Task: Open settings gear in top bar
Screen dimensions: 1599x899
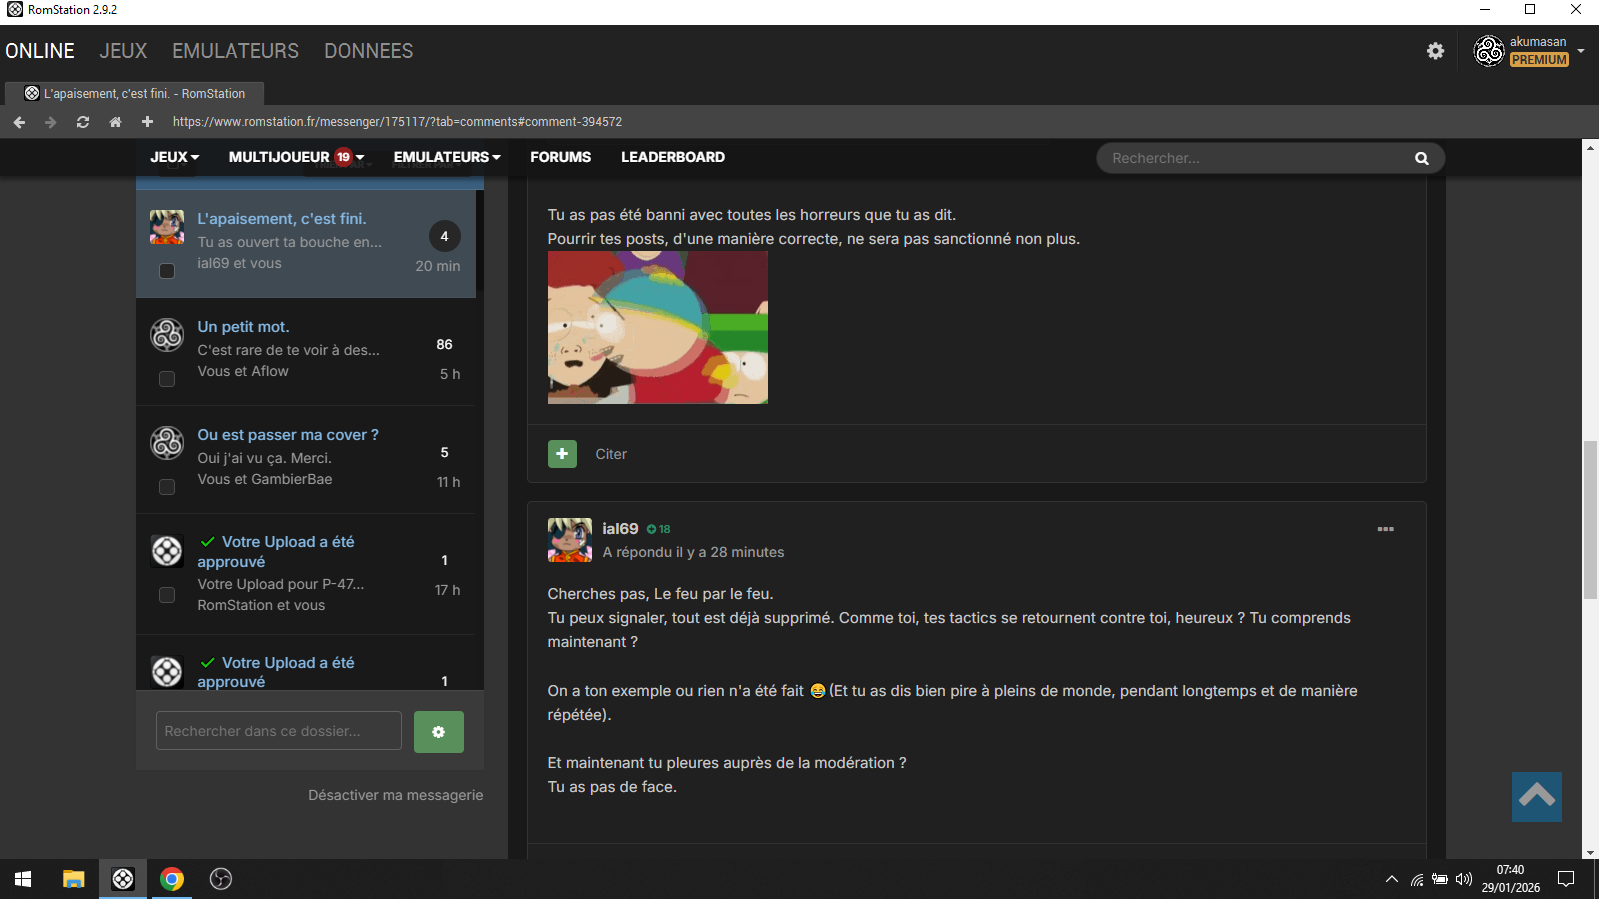Action: click(1435, 51)
